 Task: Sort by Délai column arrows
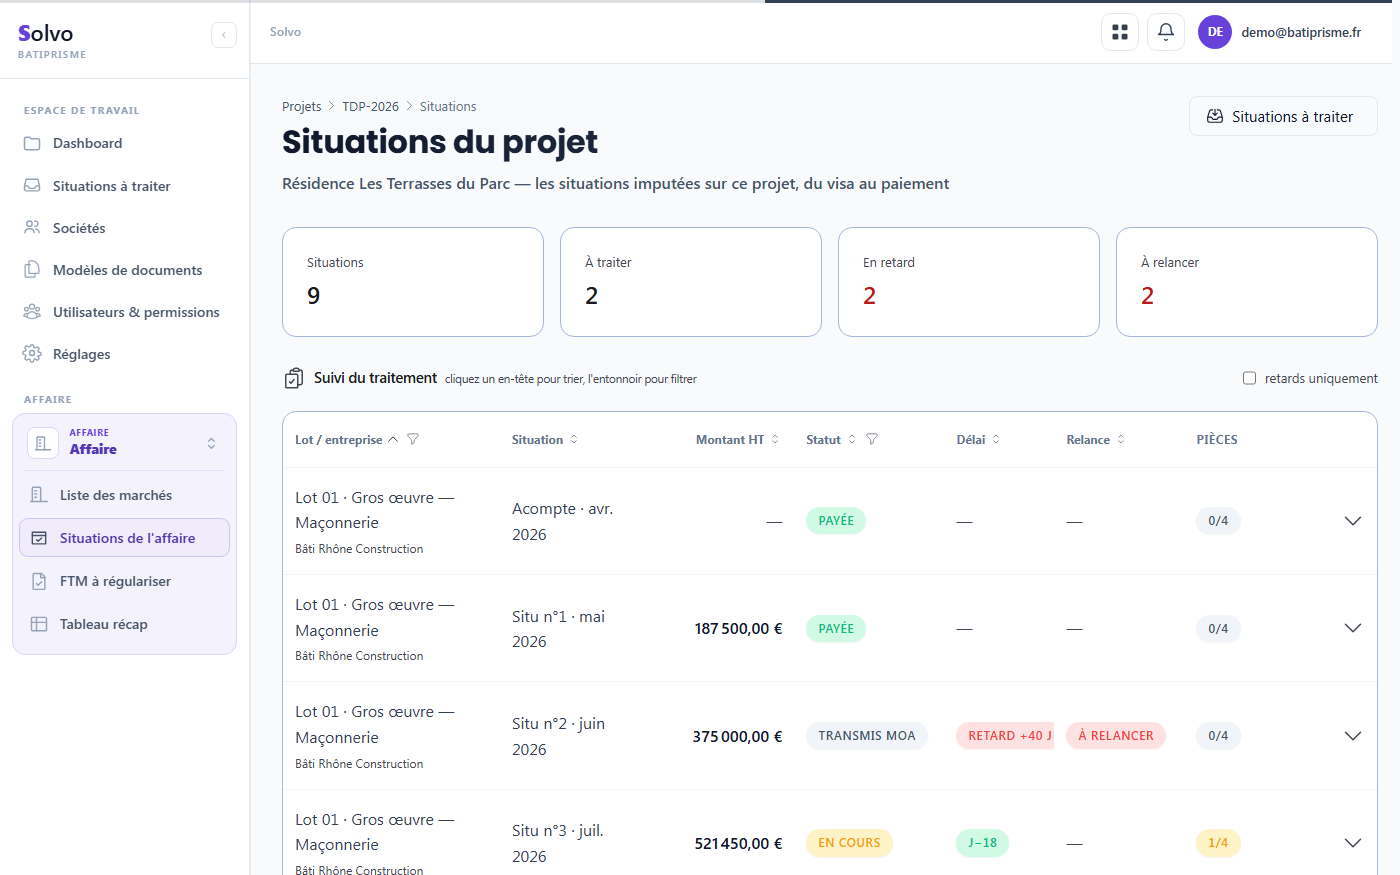[x=996, y=439]
